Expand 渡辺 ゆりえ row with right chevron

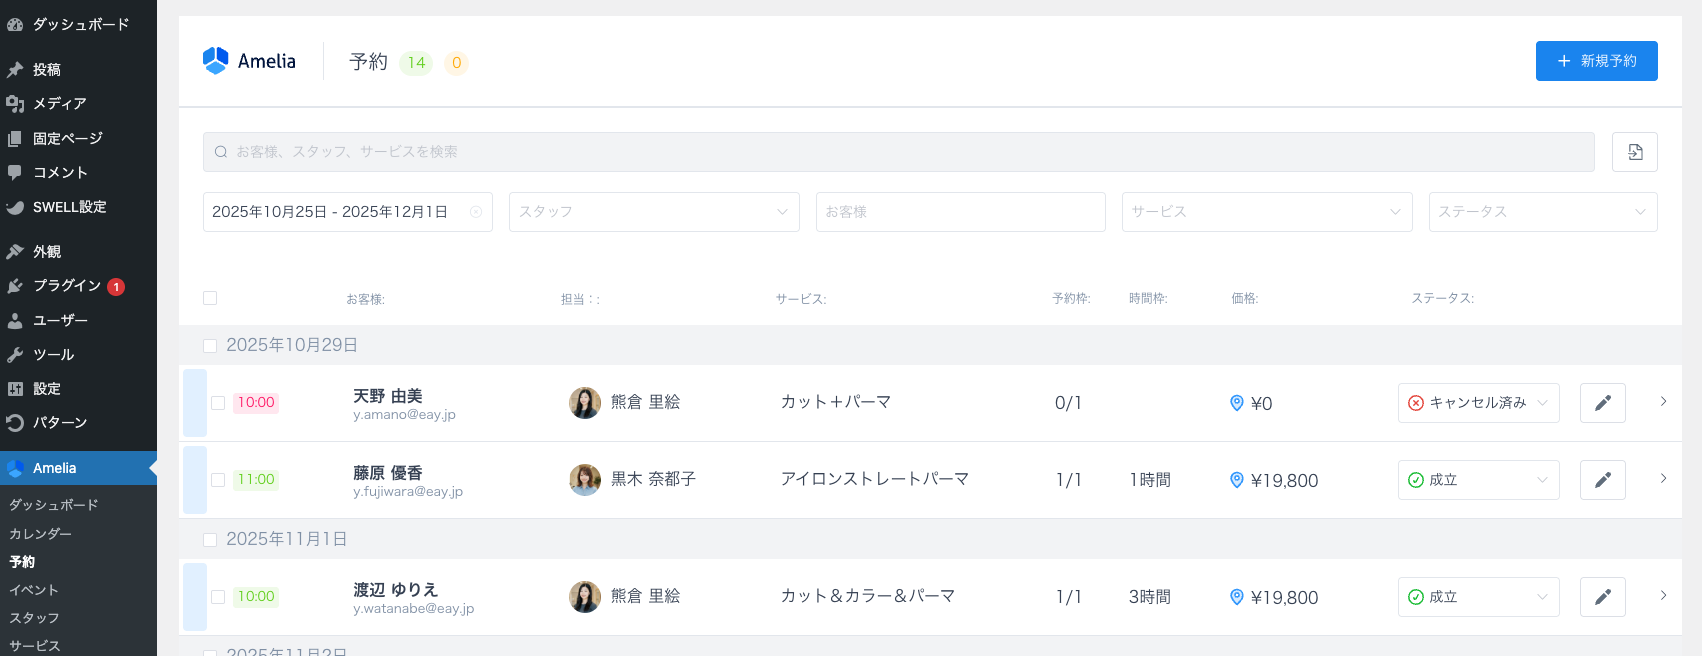1663,596
